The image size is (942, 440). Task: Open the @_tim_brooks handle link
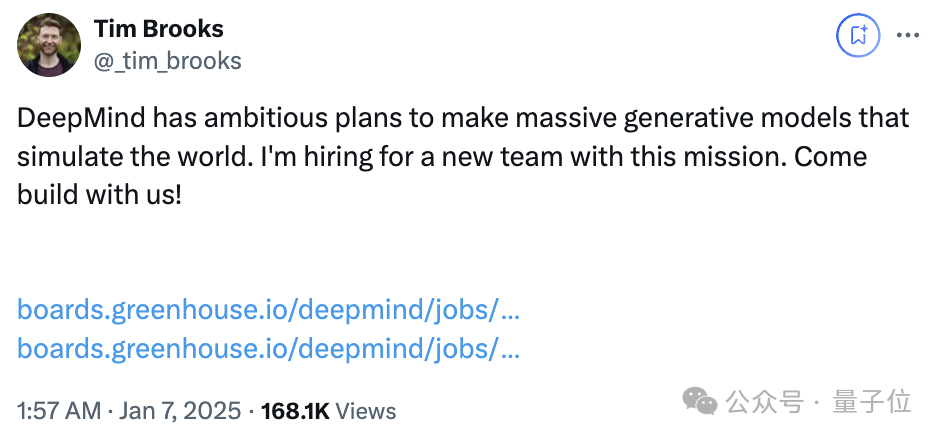(x=168, y=61)
